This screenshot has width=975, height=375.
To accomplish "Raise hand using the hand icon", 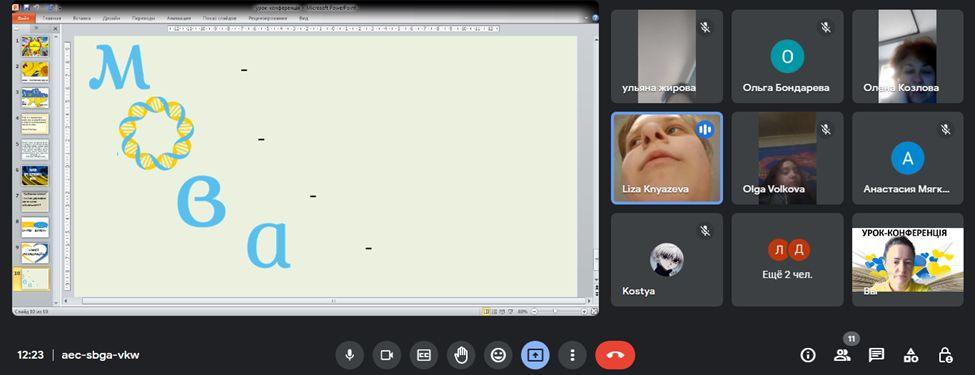I will pos(461,355).
